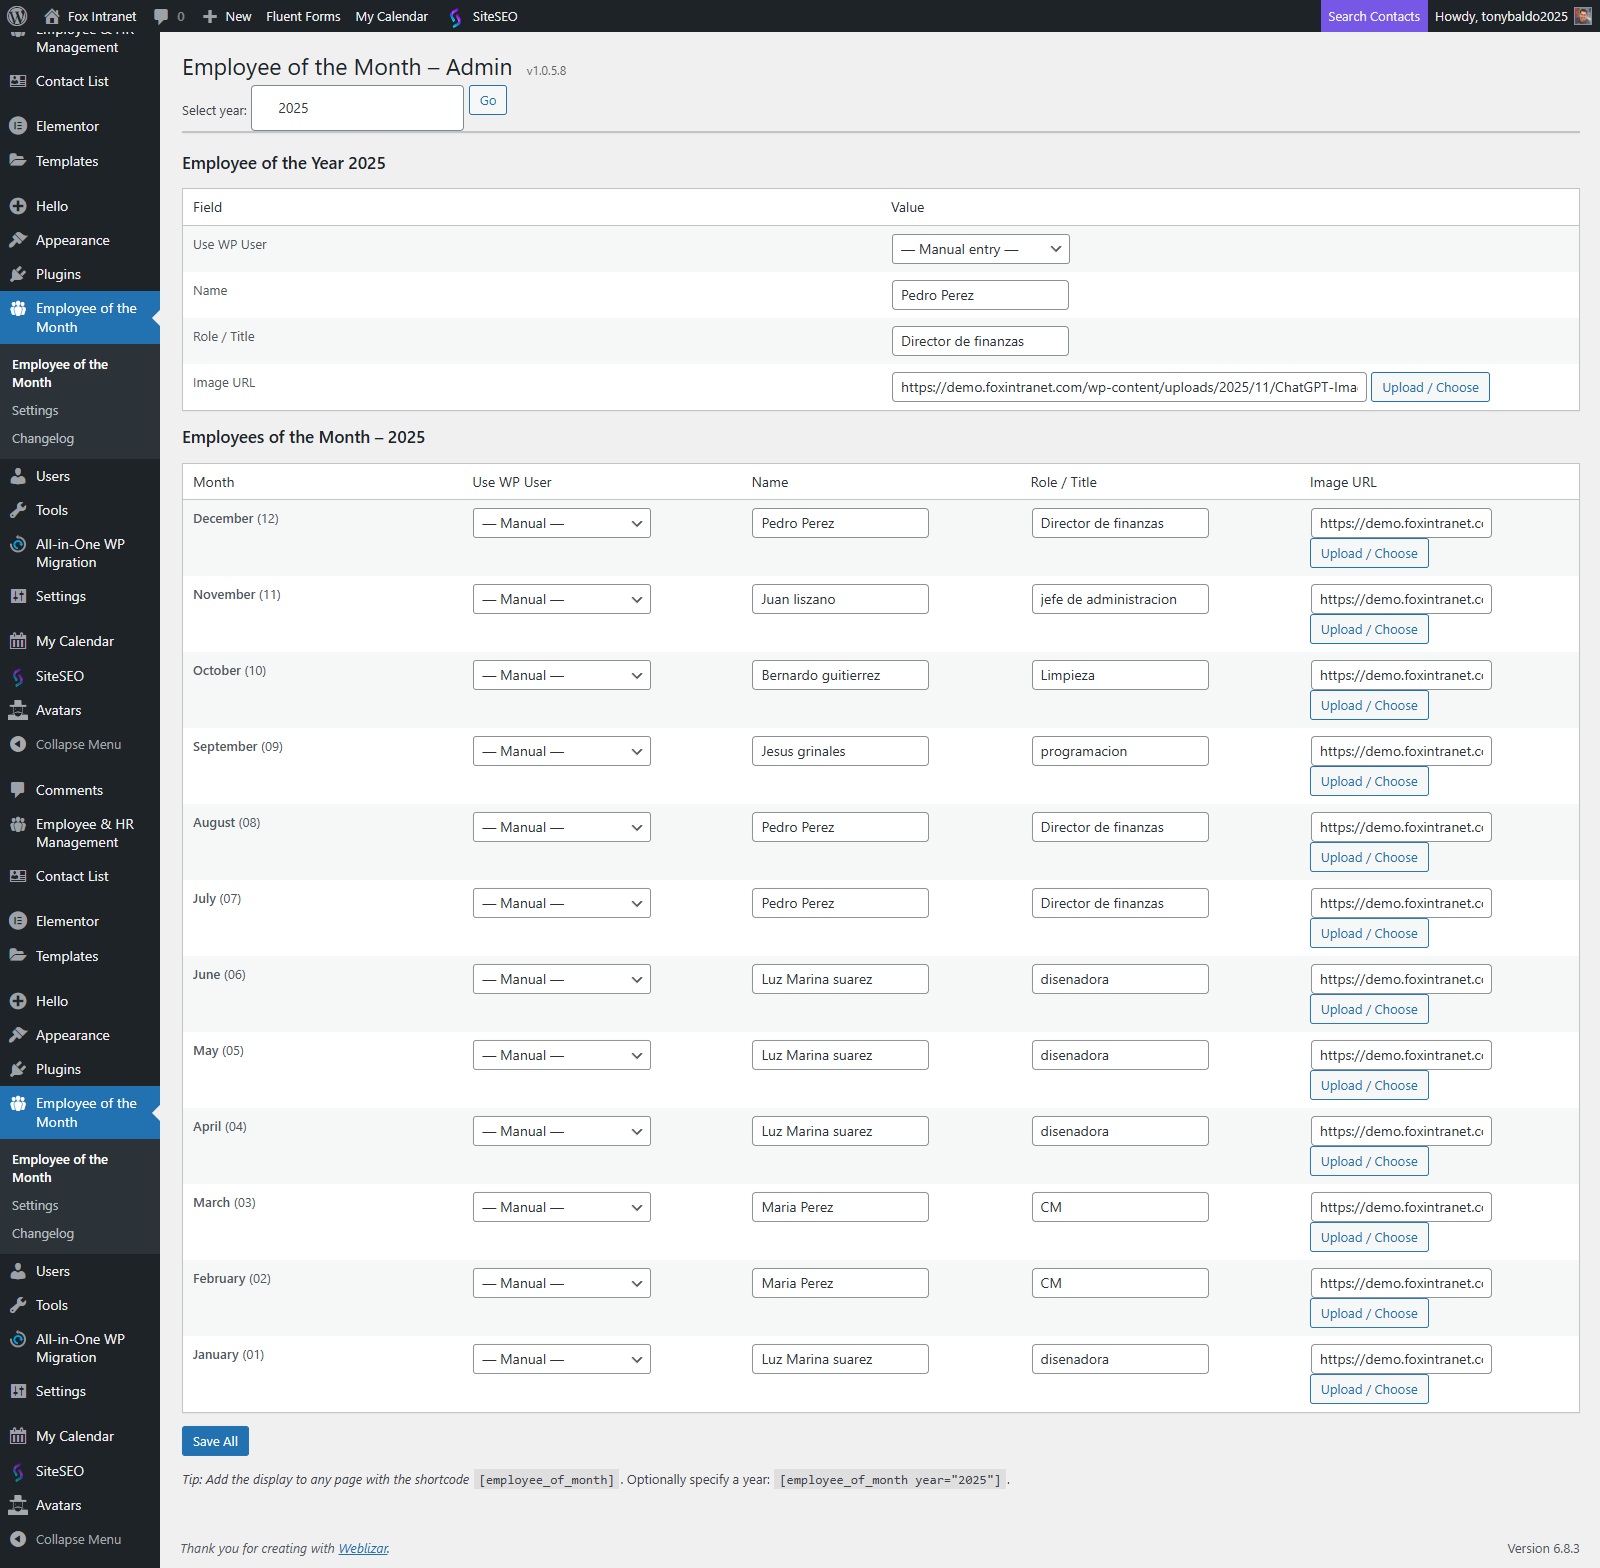Click the SiteSEO icon in the top admin bar
Viewport: 1600px width, 1568px height.
456,17
